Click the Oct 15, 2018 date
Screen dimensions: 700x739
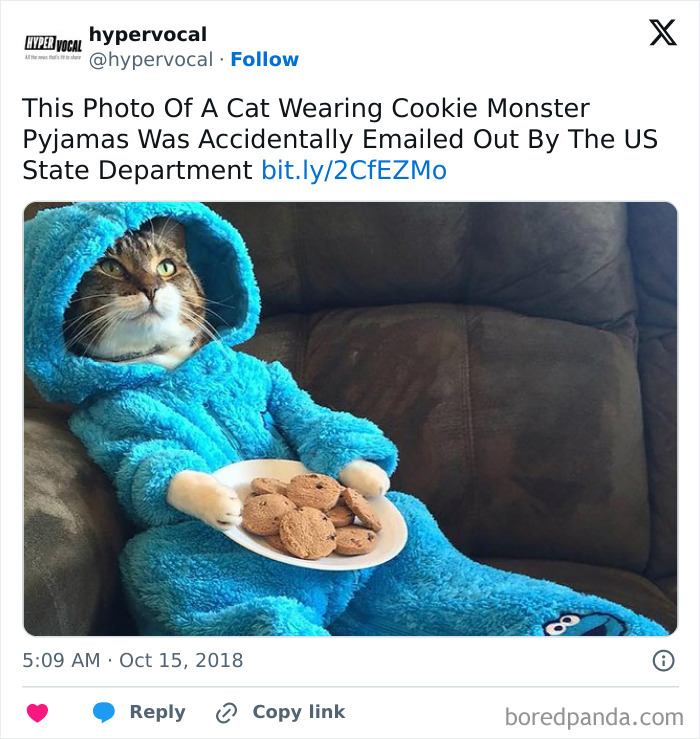[x=181, y=660]
